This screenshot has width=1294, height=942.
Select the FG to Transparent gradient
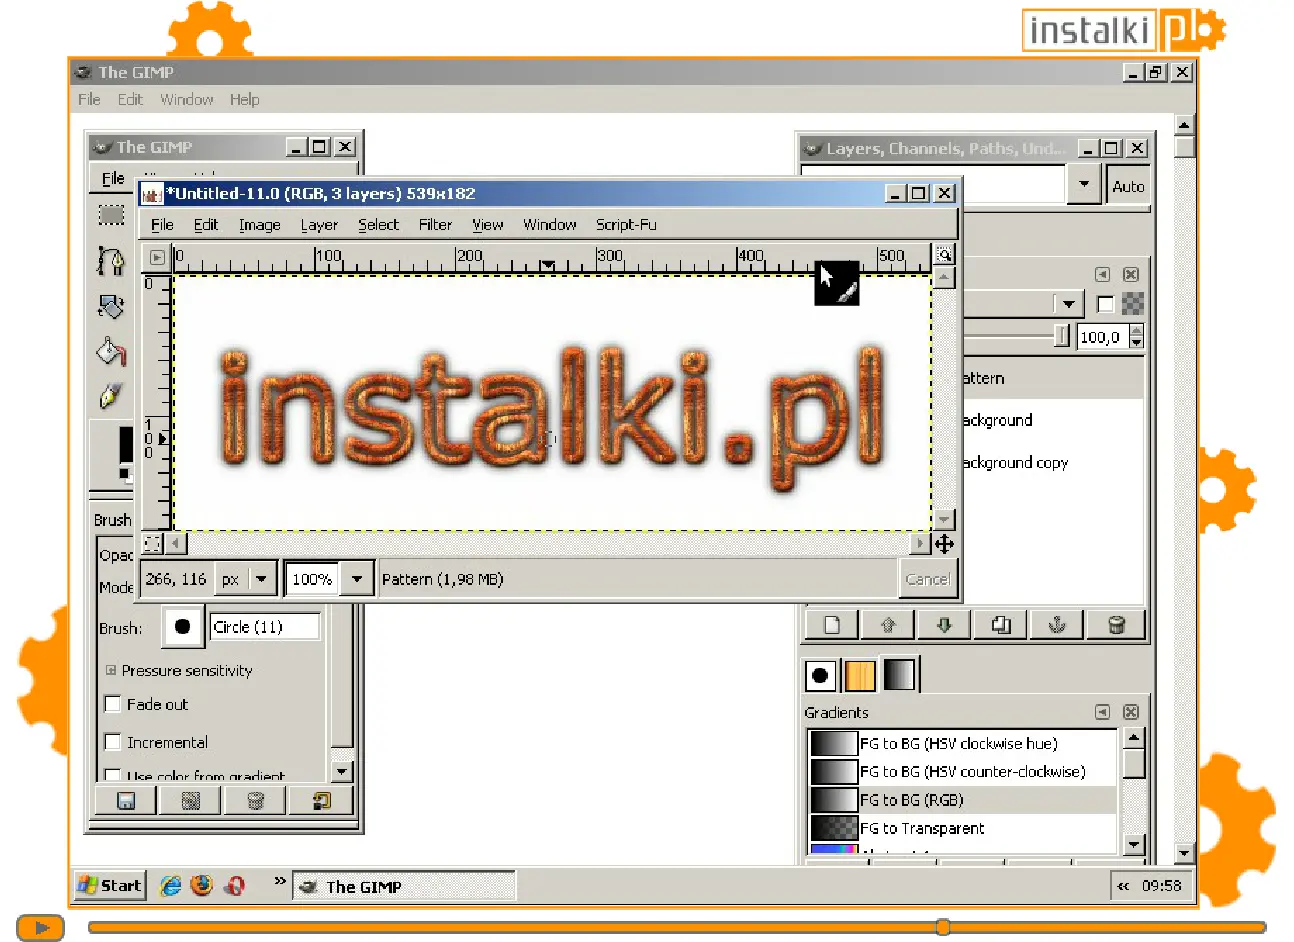[962, 828]
